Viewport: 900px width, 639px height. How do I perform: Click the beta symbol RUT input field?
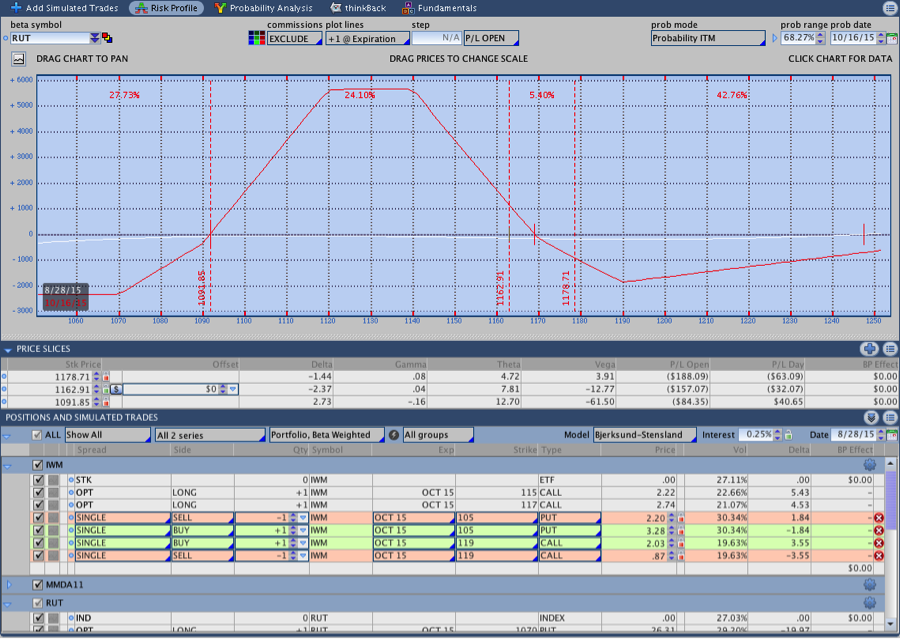[x=48, y=38]
